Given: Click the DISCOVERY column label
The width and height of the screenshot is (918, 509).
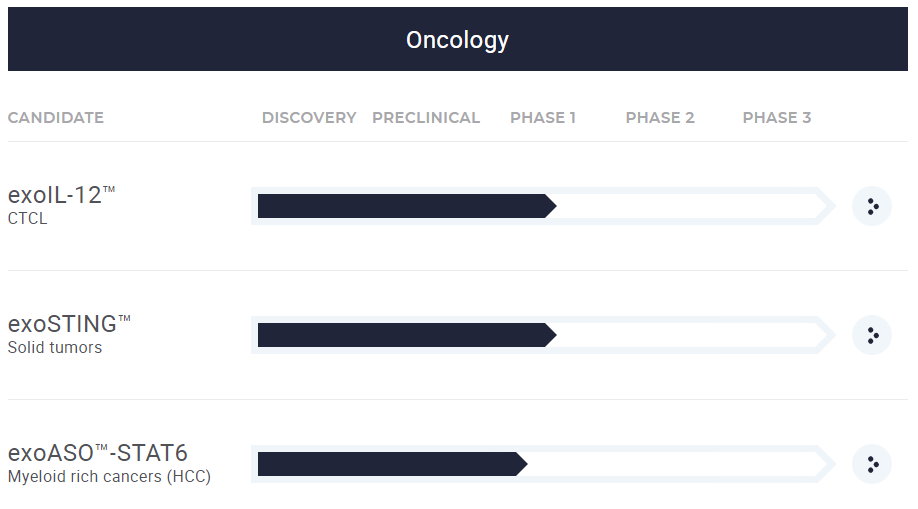Looking at the screenshot, I should pyautogui.click(x=309, y=118).
